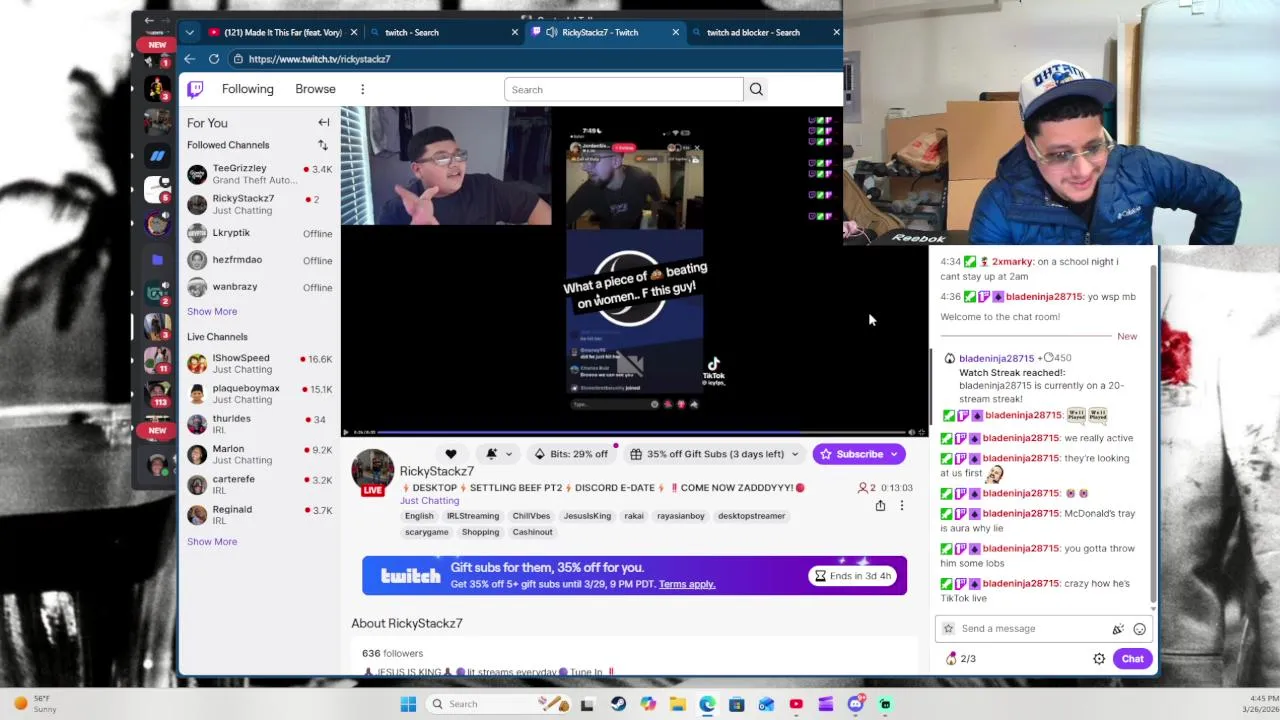Viewport: 1280px width, 720px height.
Task: Click the Cashinout tag
Action: (x=532, y=532)
